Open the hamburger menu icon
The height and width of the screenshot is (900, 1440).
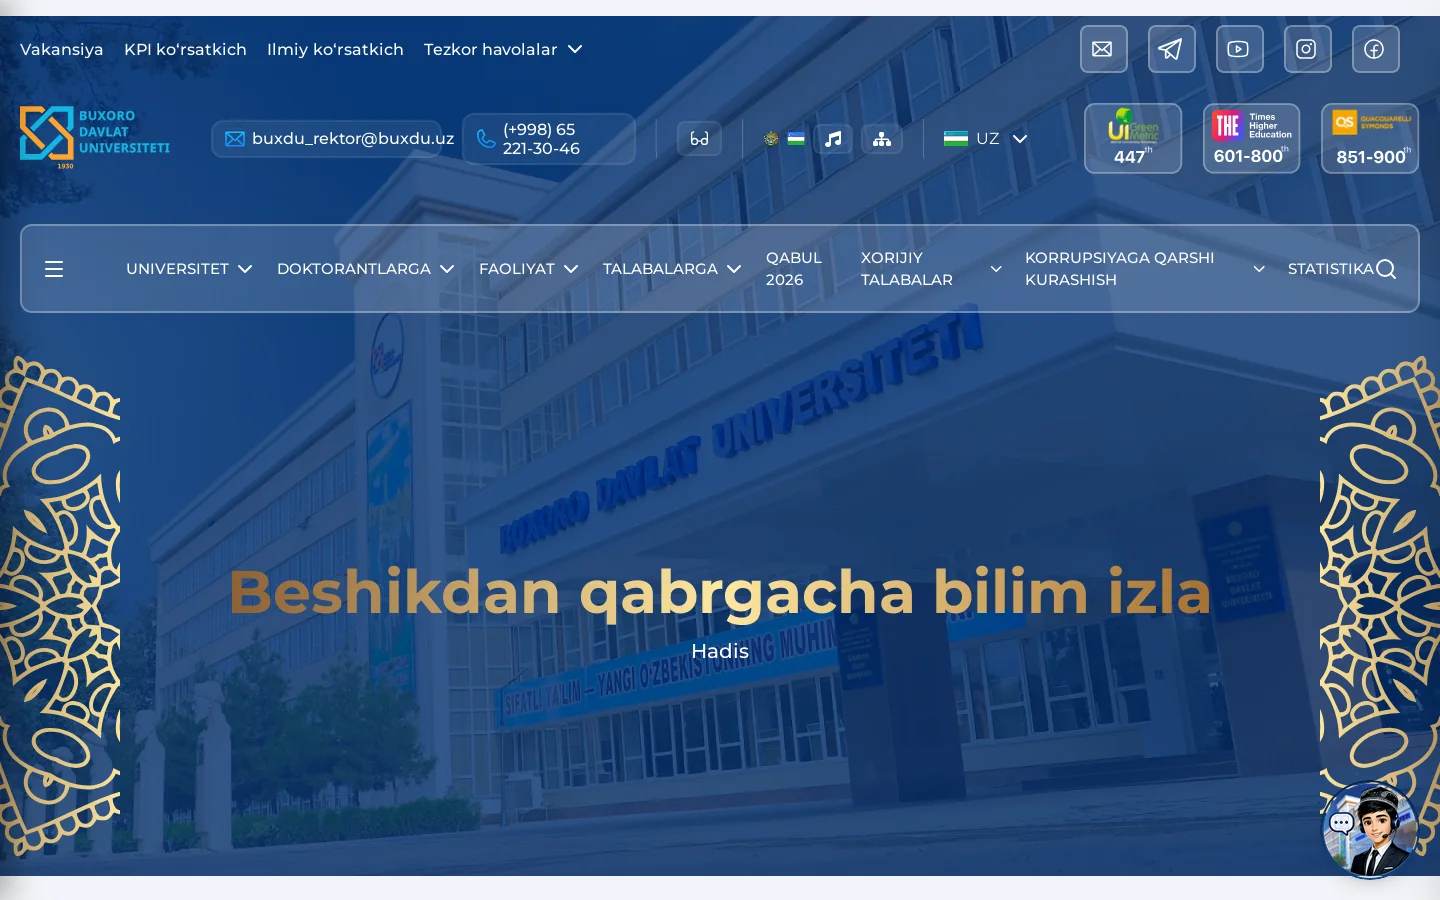click(54, 269)
